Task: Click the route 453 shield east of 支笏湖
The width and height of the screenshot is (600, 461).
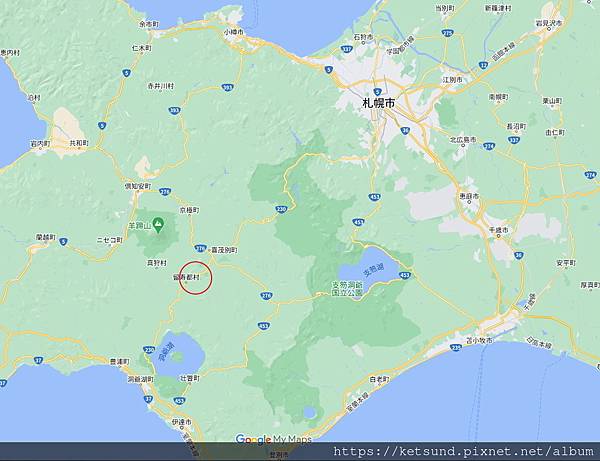Action: [404, 275]
